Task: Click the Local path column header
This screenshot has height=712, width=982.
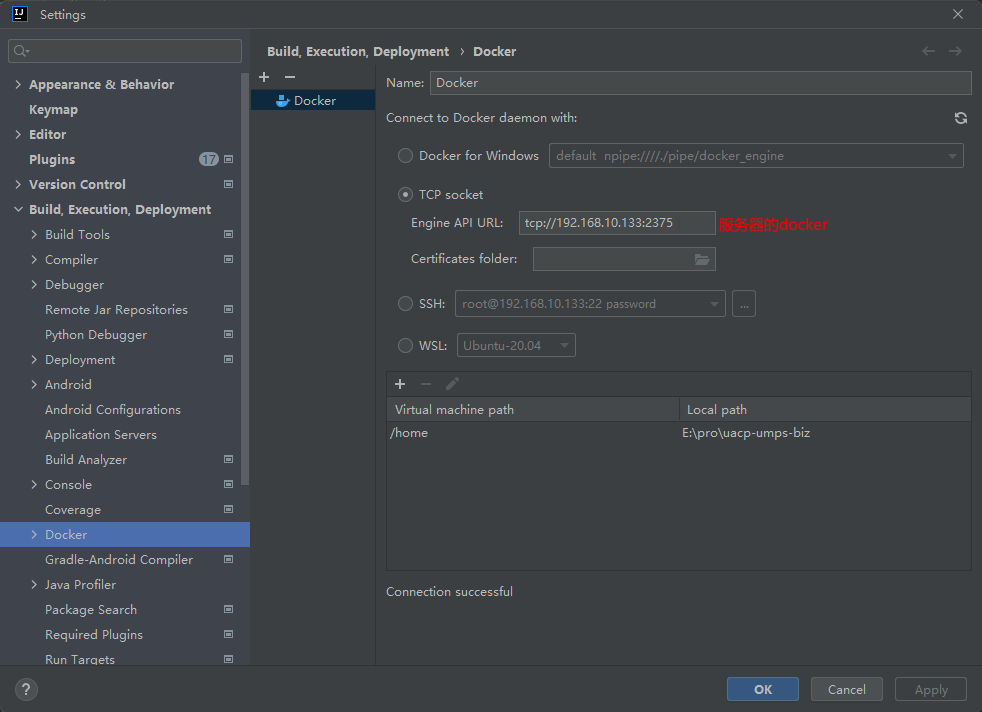Action: tap(825, 410)
